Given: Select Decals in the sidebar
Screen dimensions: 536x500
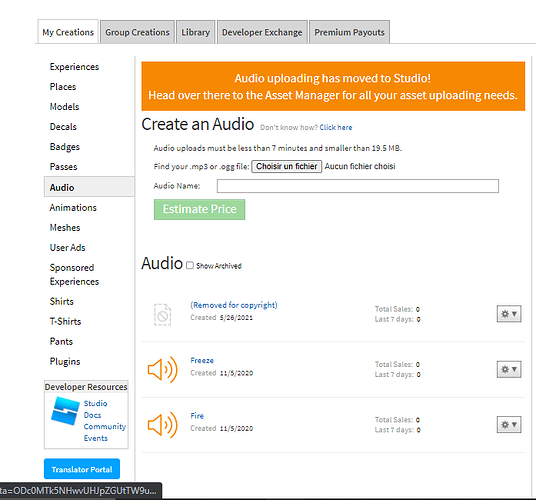Looking at the screenshot, I should point(63,127).
